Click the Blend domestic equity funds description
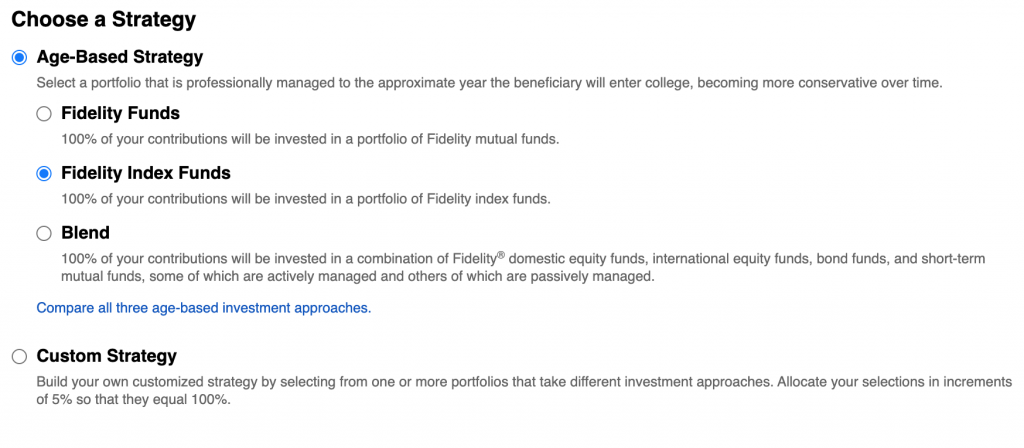The height and width of the screenshot is (448, 1024). [x=523, y=259]
